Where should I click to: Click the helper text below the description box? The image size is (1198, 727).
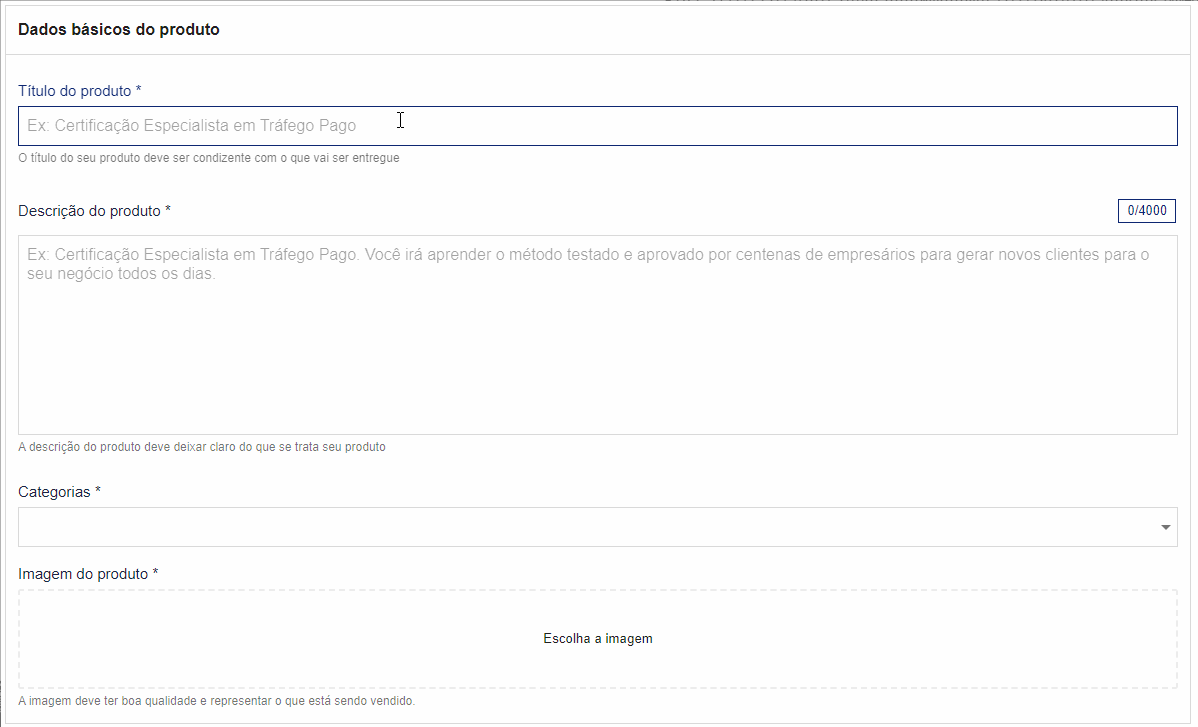point(201,447)
